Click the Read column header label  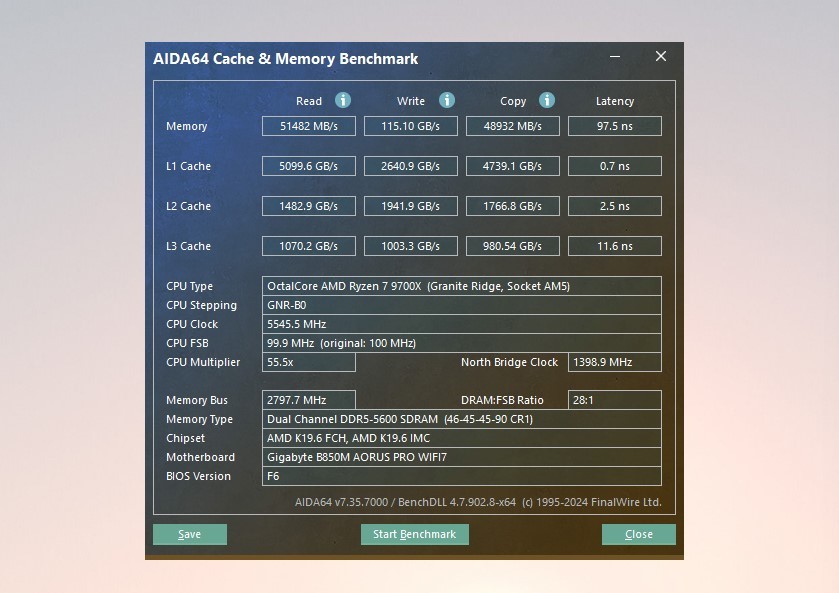point(309,101)
